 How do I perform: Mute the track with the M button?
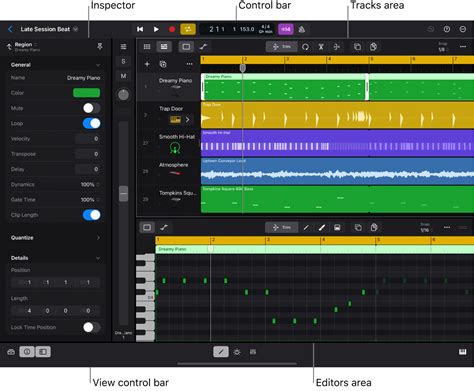[x=123, y=76]
